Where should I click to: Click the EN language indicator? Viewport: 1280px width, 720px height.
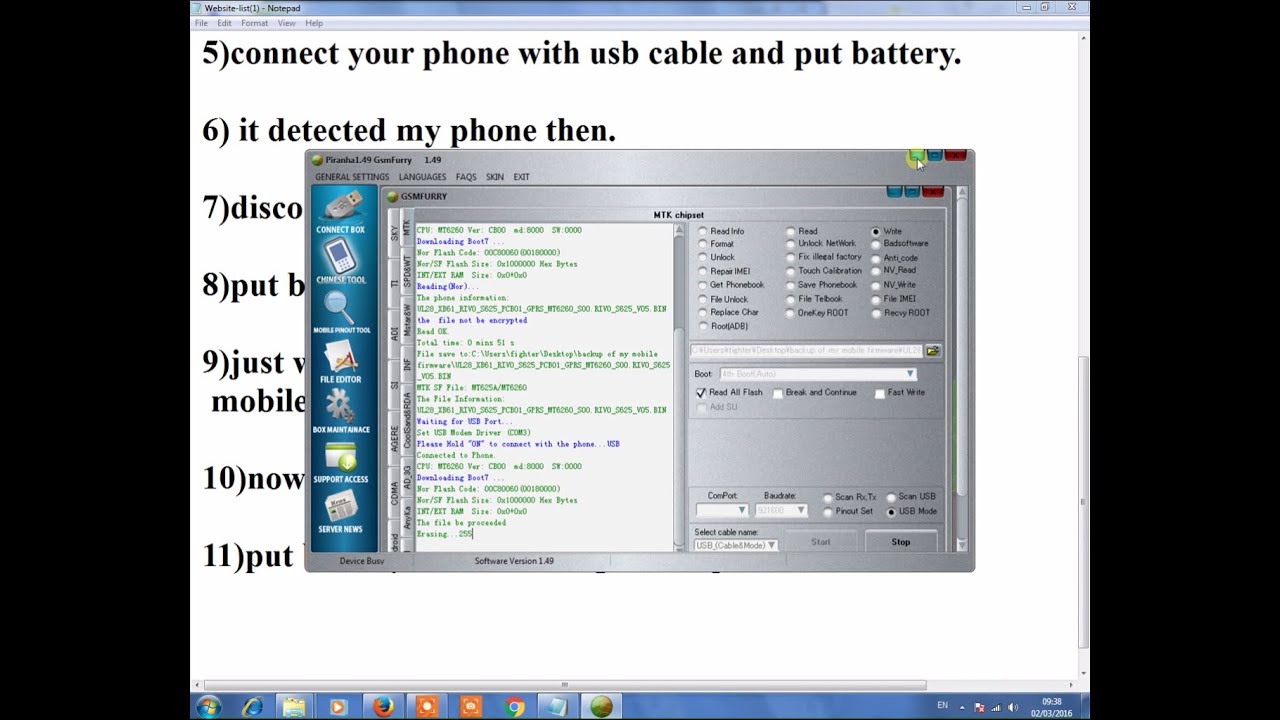[942, 705]
